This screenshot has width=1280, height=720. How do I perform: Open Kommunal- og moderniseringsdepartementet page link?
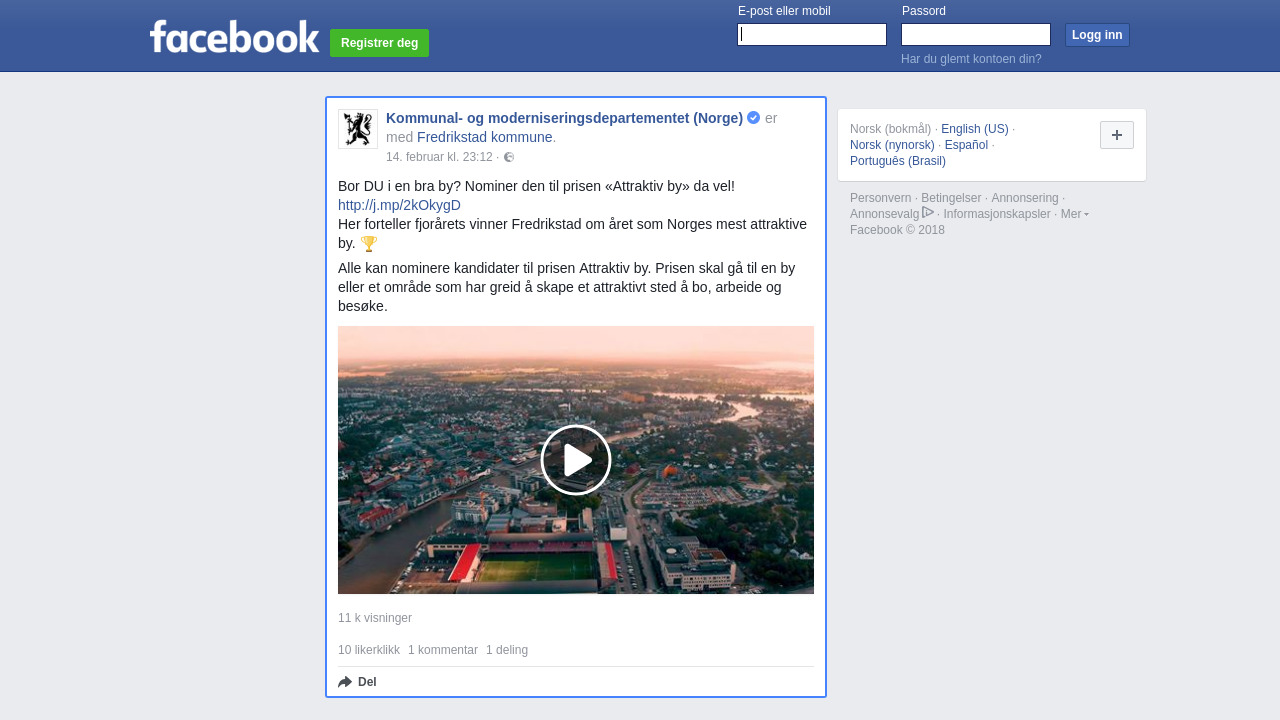pos(564,118)
